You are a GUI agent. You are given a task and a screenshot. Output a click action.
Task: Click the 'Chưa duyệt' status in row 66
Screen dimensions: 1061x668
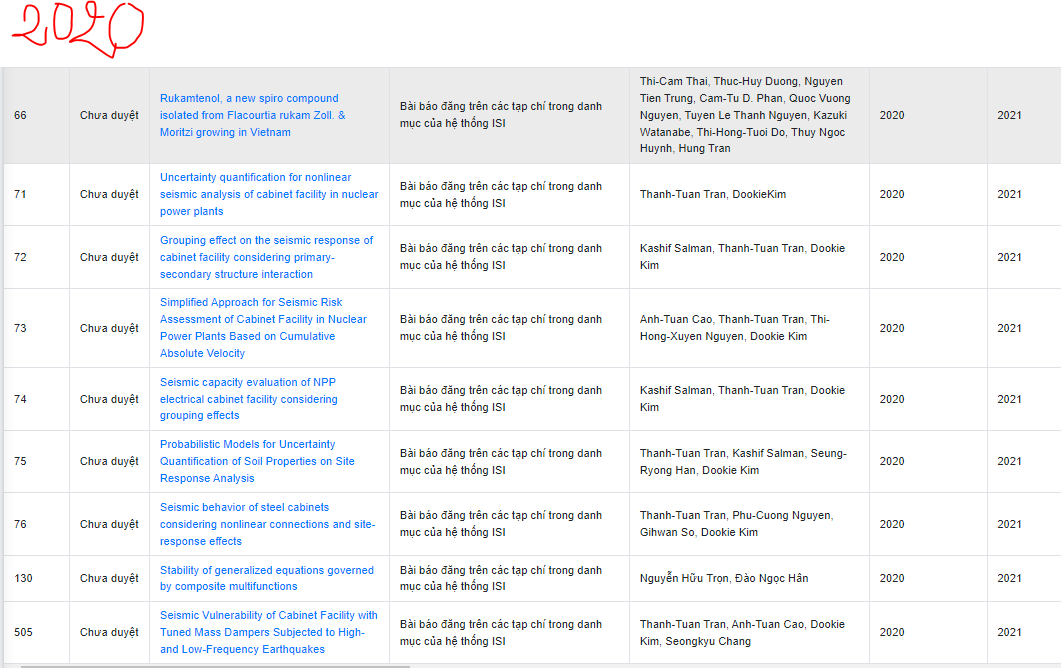pos(109,115)
